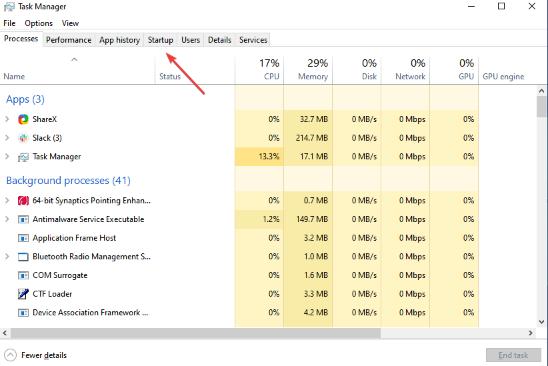
Task: Switch to the App history tab
Action: click(x=119, y=40)
